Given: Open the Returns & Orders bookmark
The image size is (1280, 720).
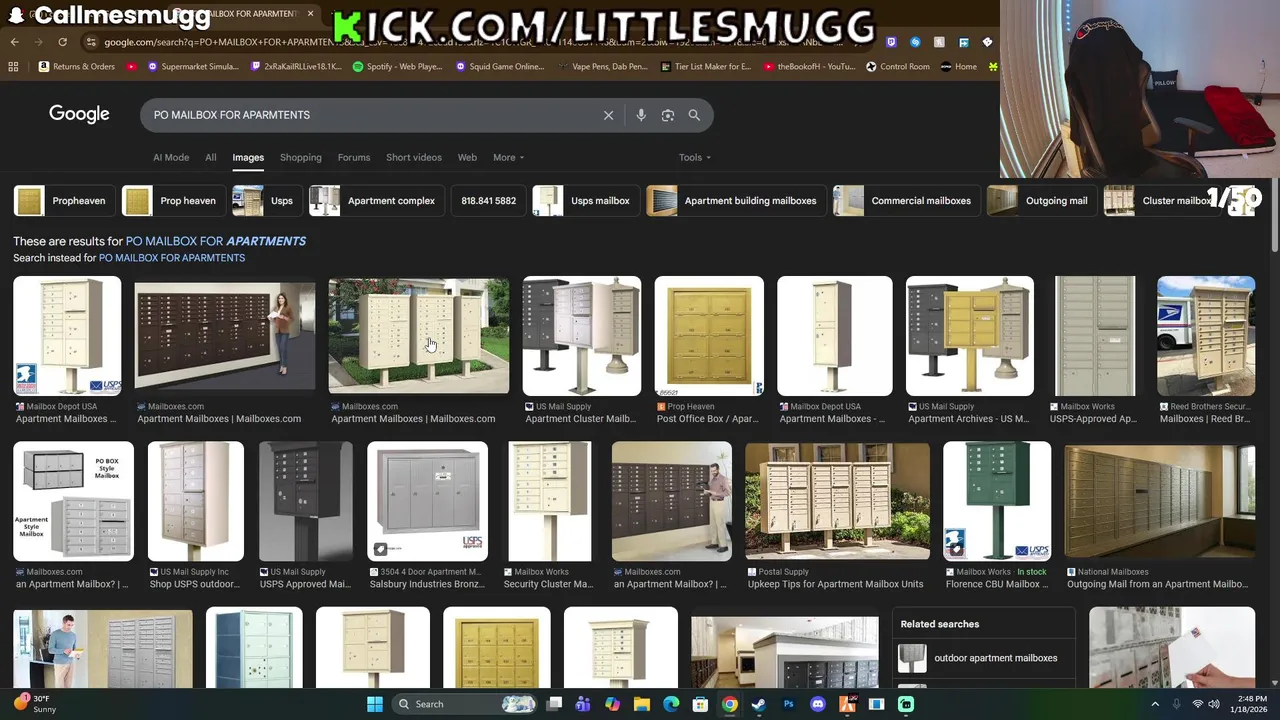Looking at the screenshot, I should coord(77,67).
